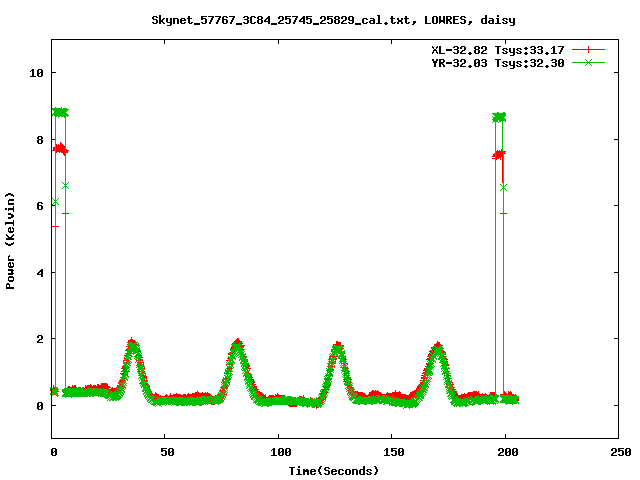The height and width of the screenshot is (480, 640).
Task: Click the red XL legend line sample
Action: click(588, 50)
